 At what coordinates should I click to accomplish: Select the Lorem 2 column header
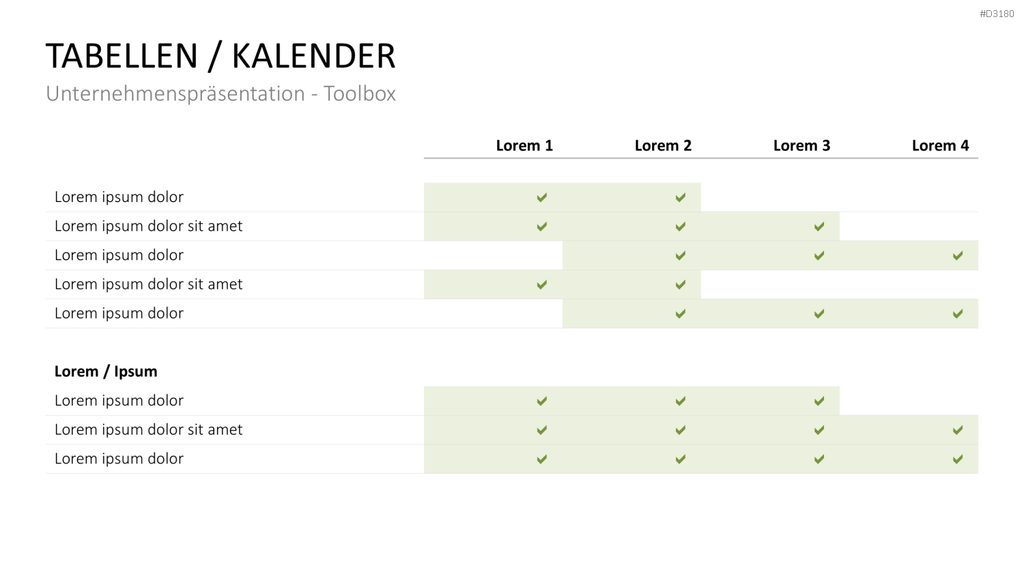click(x=663, y=146)
